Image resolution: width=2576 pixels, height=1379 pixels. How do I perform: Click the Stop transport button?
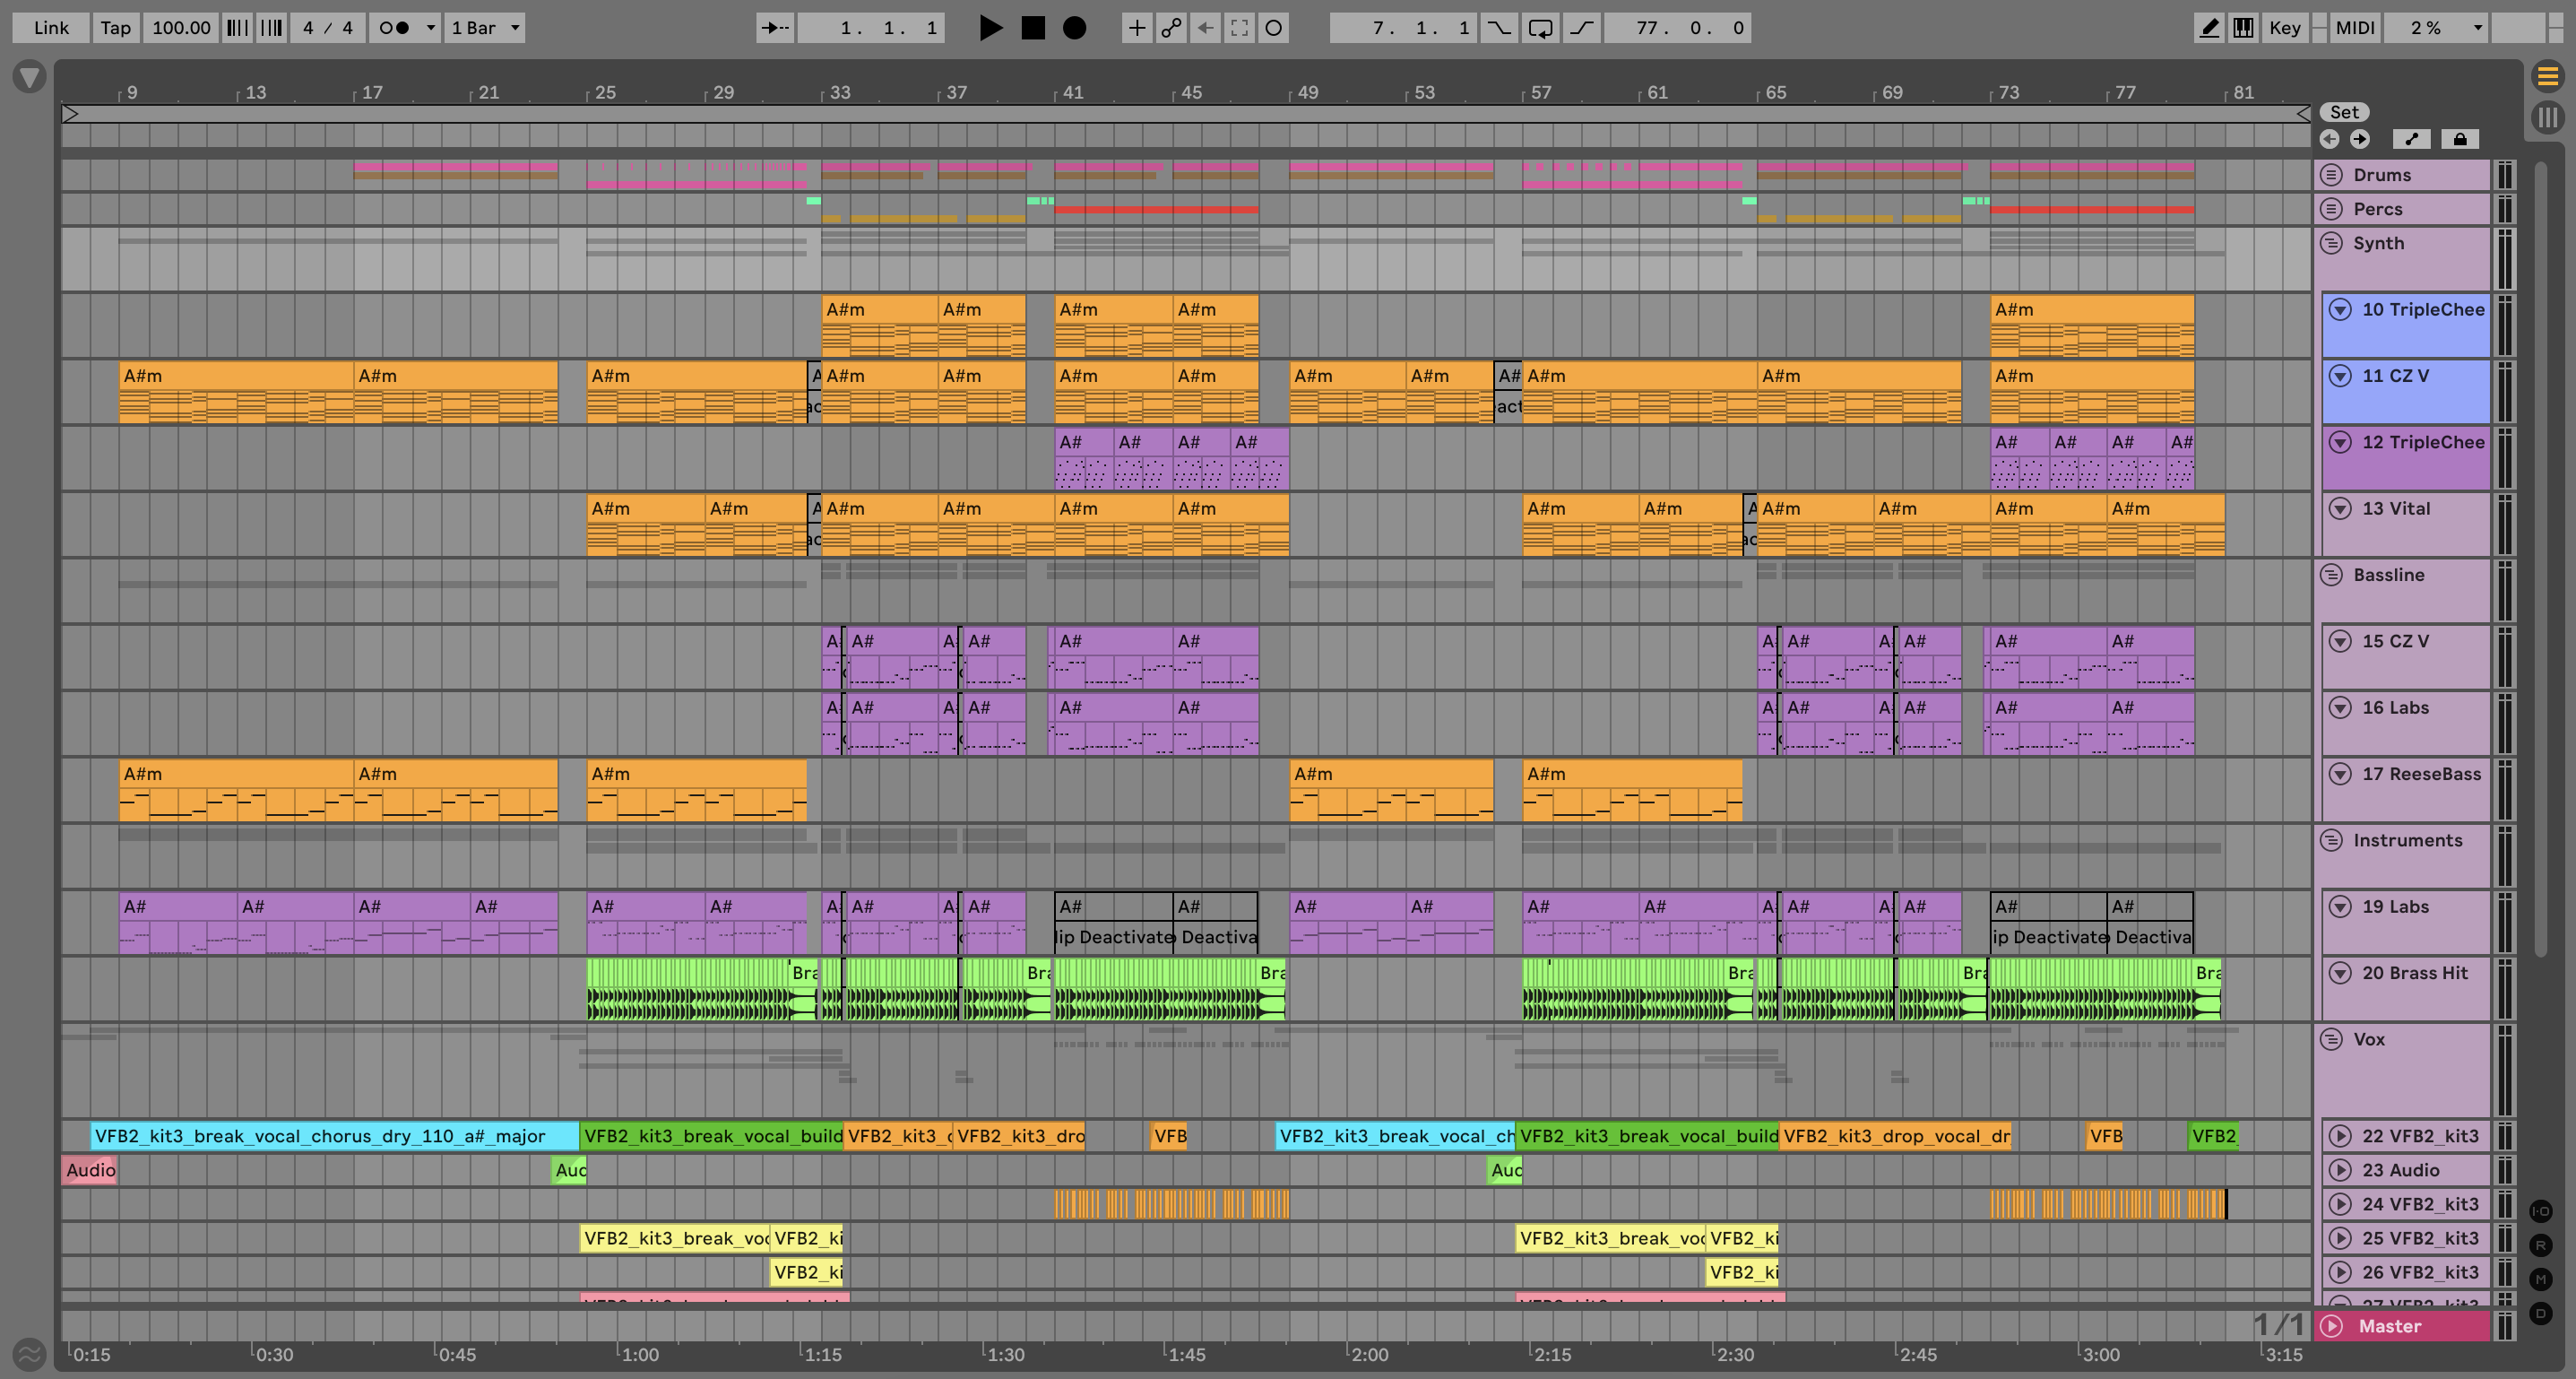pyautogui.click(x=1033, y=28)
